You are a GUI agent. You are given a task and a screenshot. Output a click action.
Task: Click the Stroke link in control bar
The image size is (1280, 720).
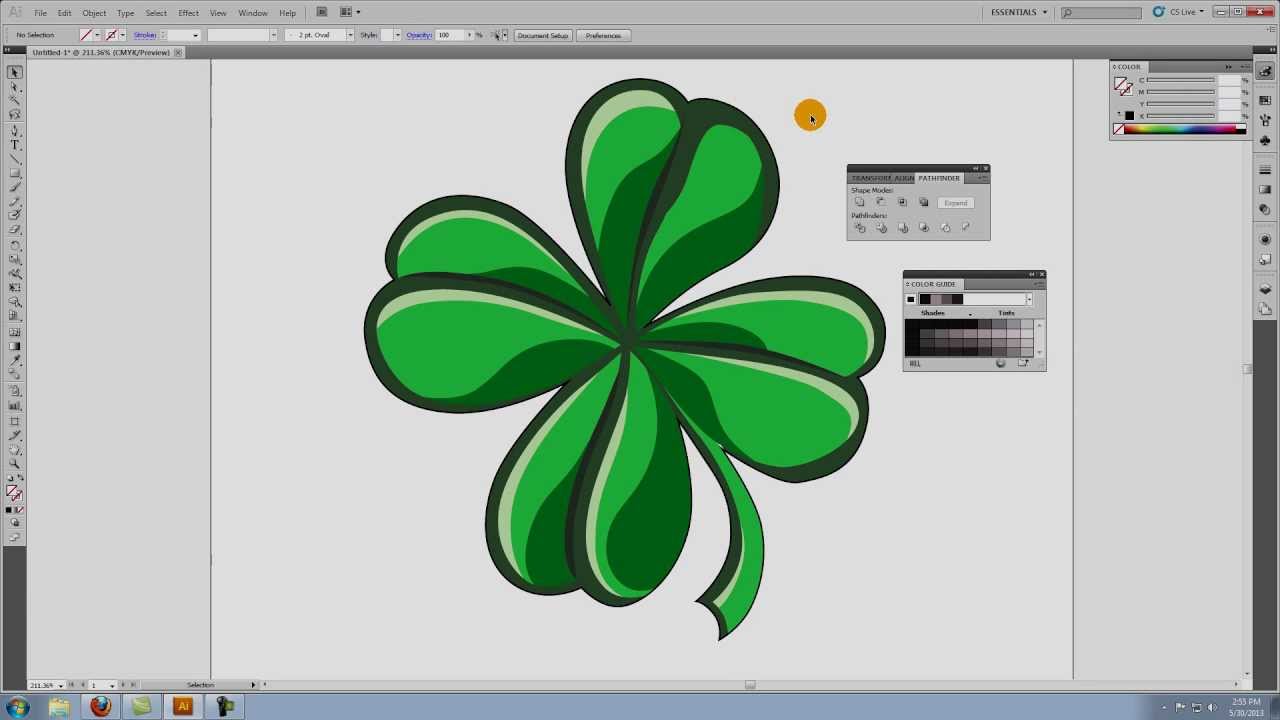click(145, 35)
